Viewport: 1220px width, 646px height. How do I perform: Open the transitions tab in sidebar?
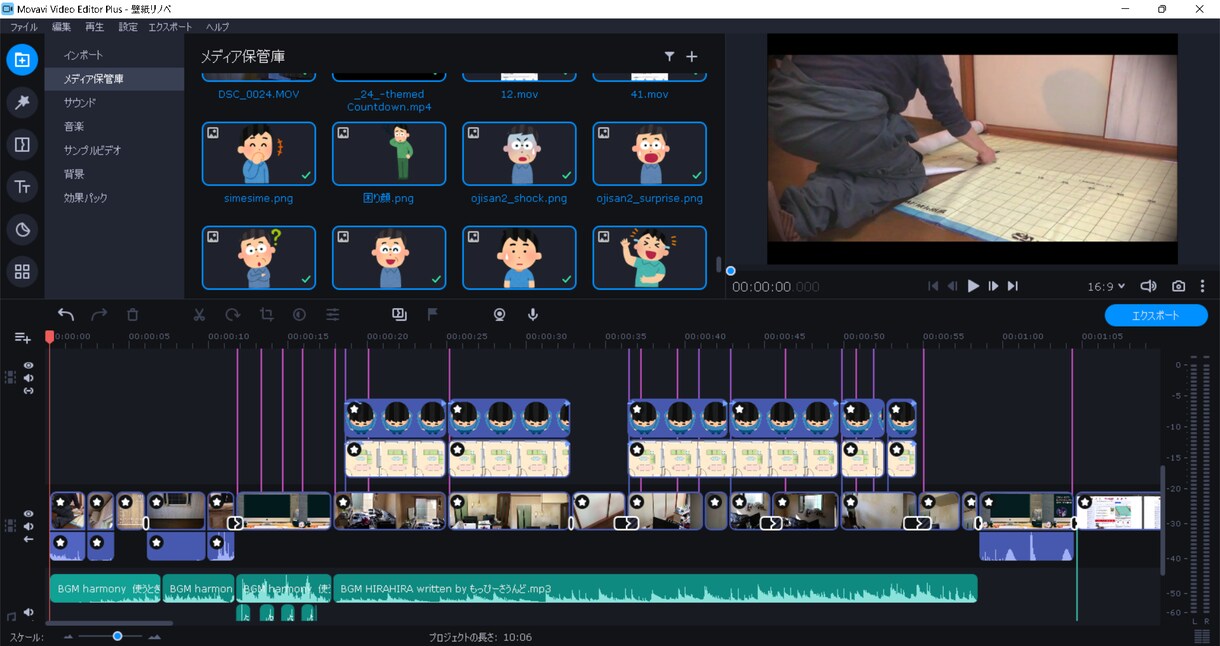point(22,144)
